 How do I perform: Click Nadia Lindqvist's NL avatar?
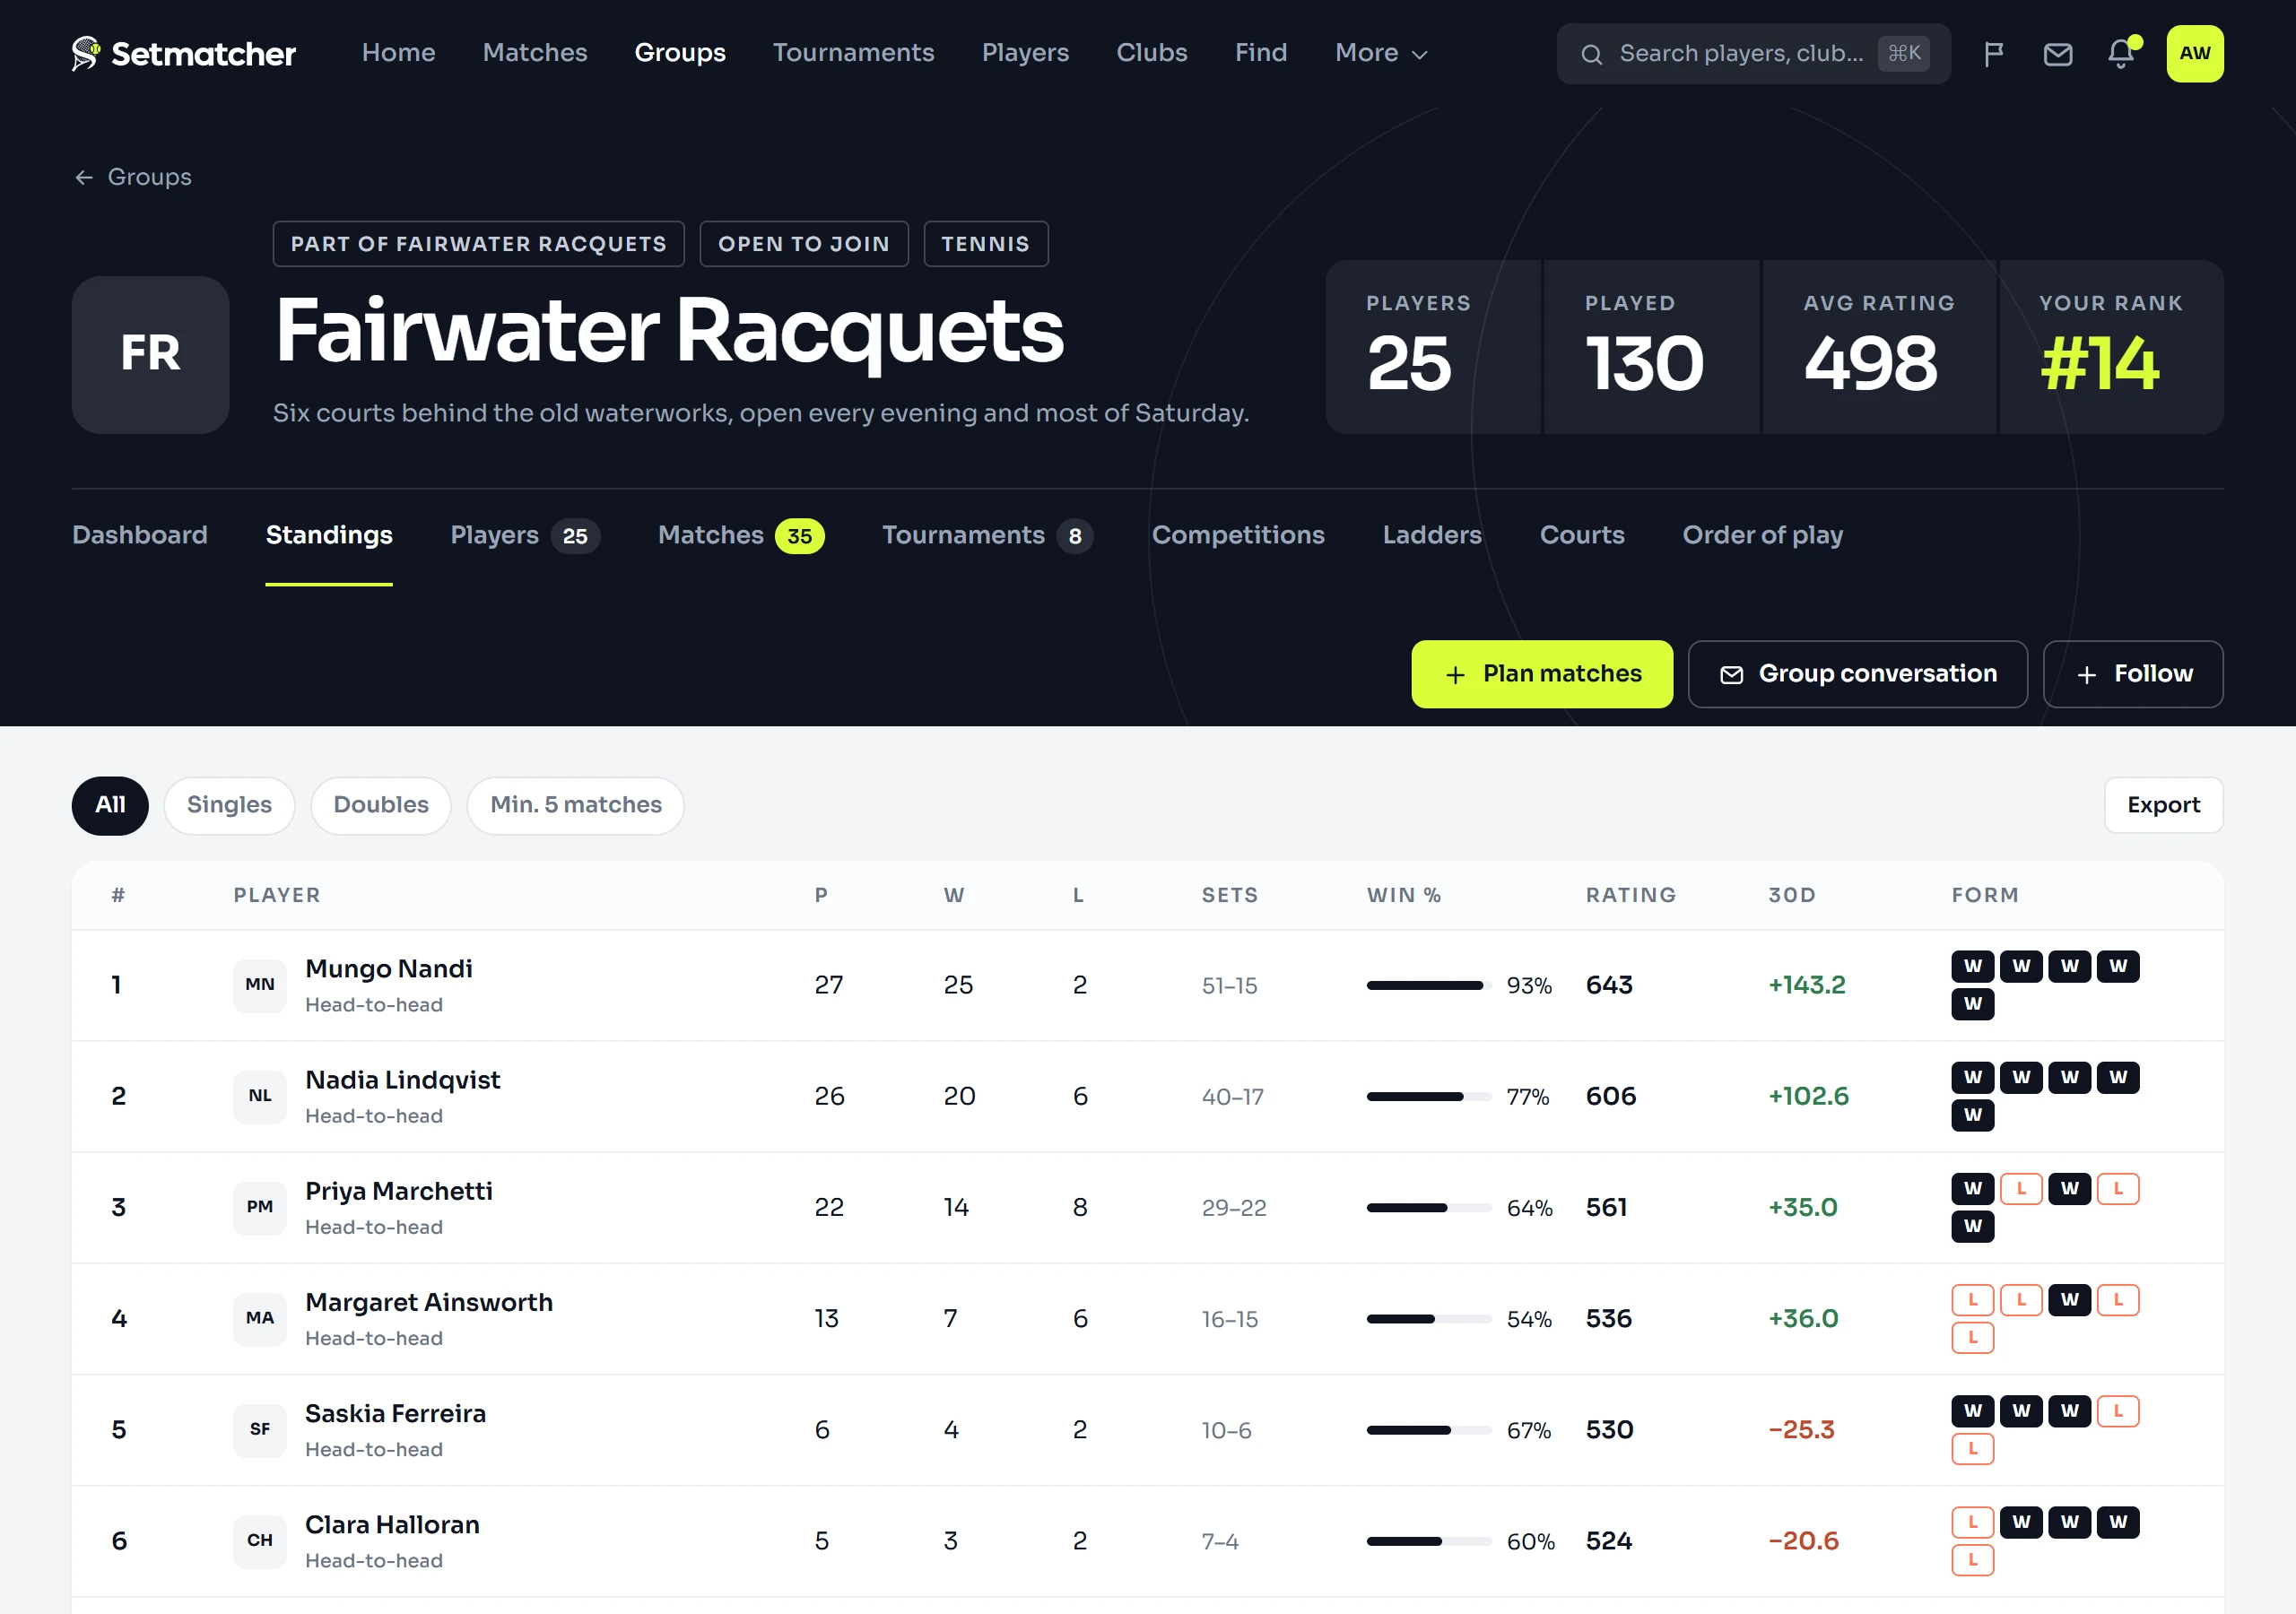point(260,1096)
